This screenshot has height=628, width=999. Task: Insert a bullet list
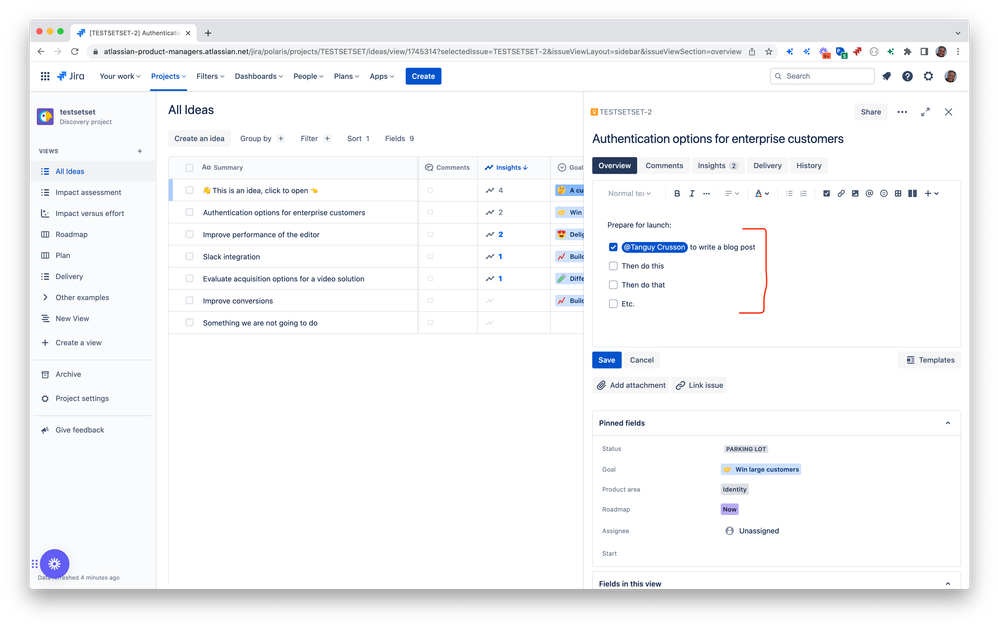tap(789, 194)
